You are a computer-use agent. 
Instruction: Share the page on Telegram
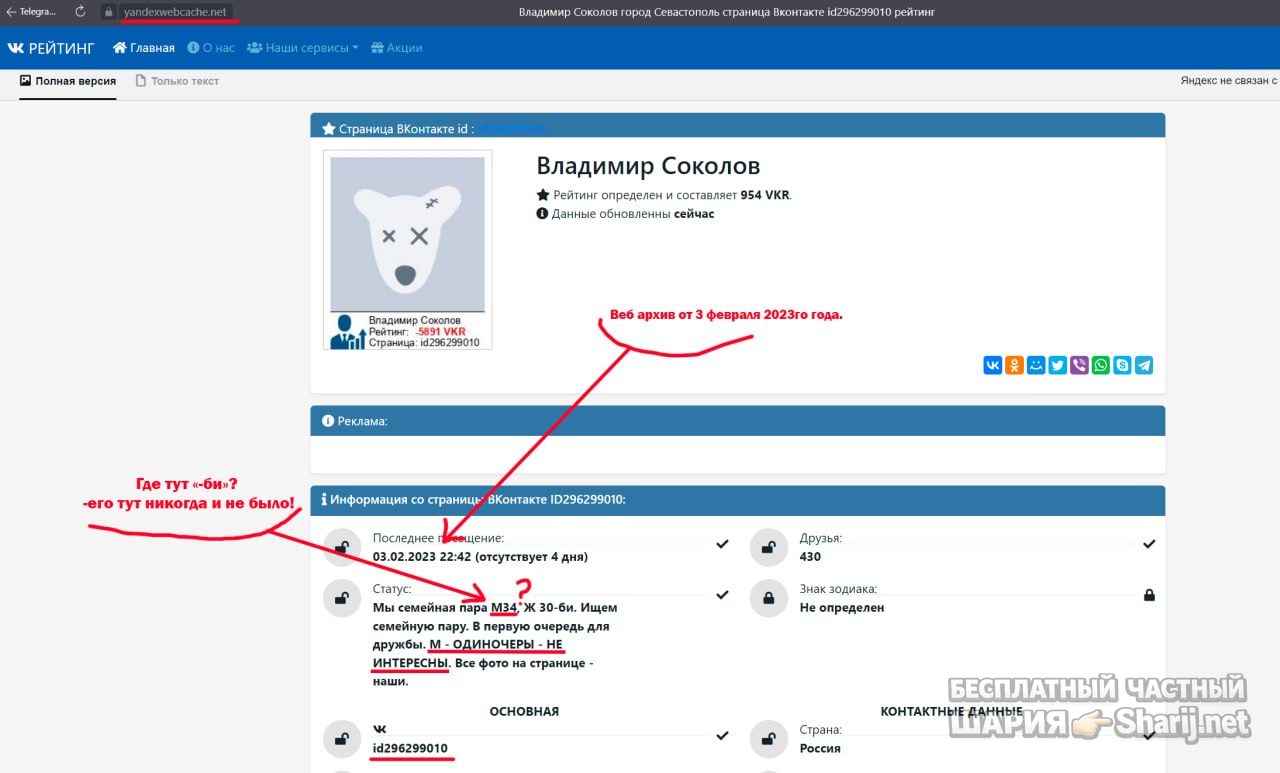tap(1144, 366)
